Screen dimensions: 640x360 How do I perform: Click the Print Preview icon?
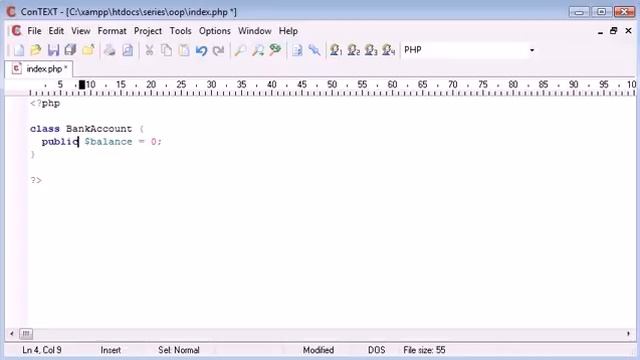(127, 50)
